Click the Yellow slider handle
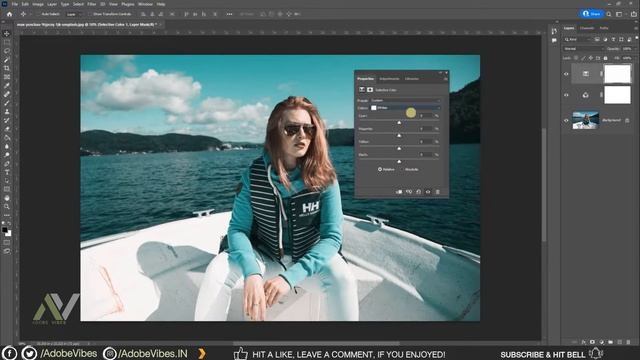Image resolution: width=640 pixels, height=360 pixels. pos(399,148)
